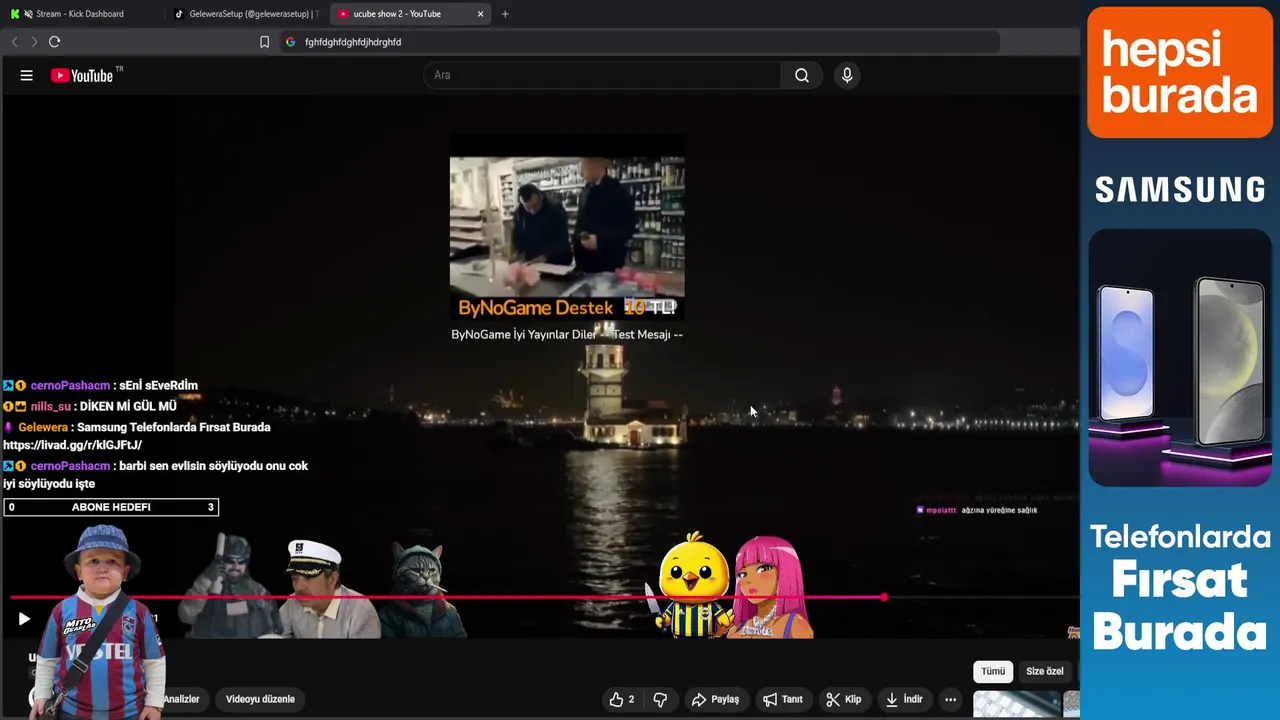The image size is (1280, 720).
Task: Dislike the video with thumbs down
Action: [x=660, y=699]
